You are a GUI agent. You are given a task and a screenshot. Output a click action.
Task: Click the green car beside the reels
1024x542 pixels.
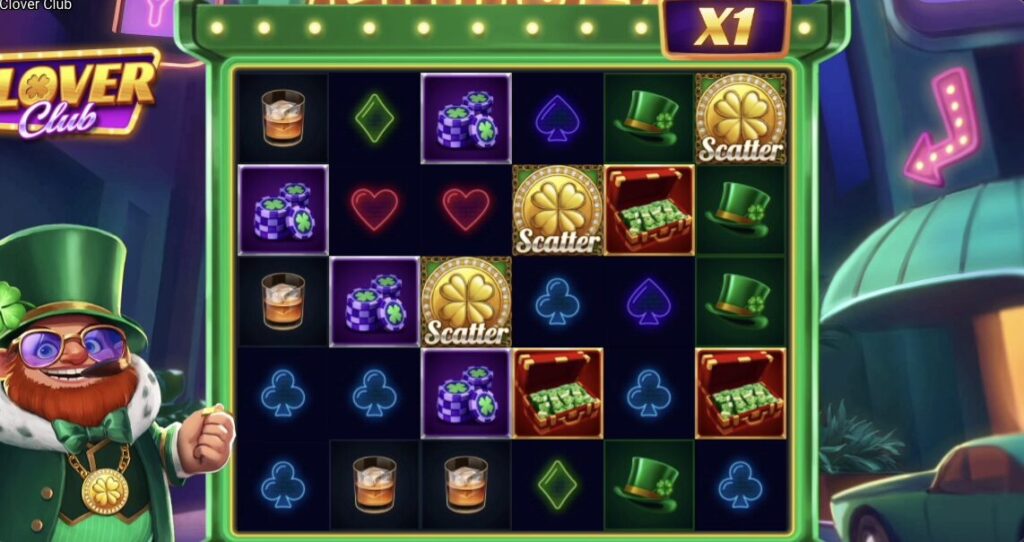[927, 490]
